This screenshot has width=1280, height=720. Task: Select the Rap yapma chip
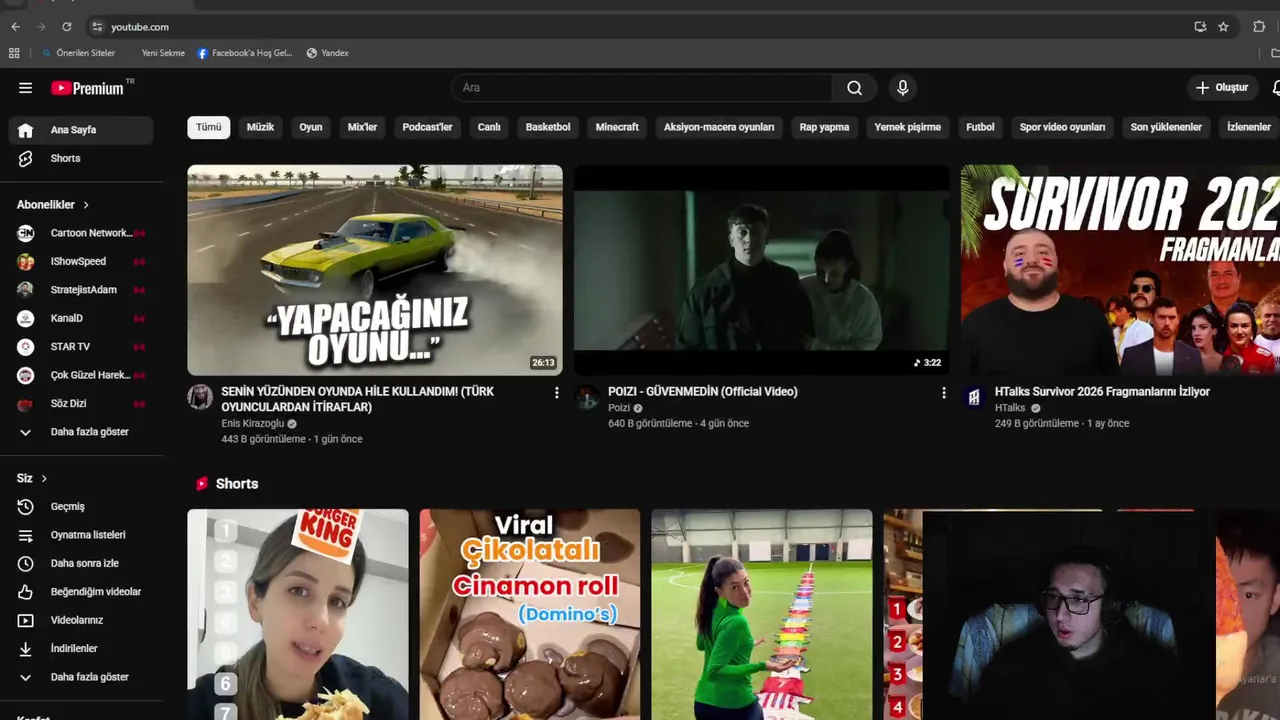coord(824,127)
